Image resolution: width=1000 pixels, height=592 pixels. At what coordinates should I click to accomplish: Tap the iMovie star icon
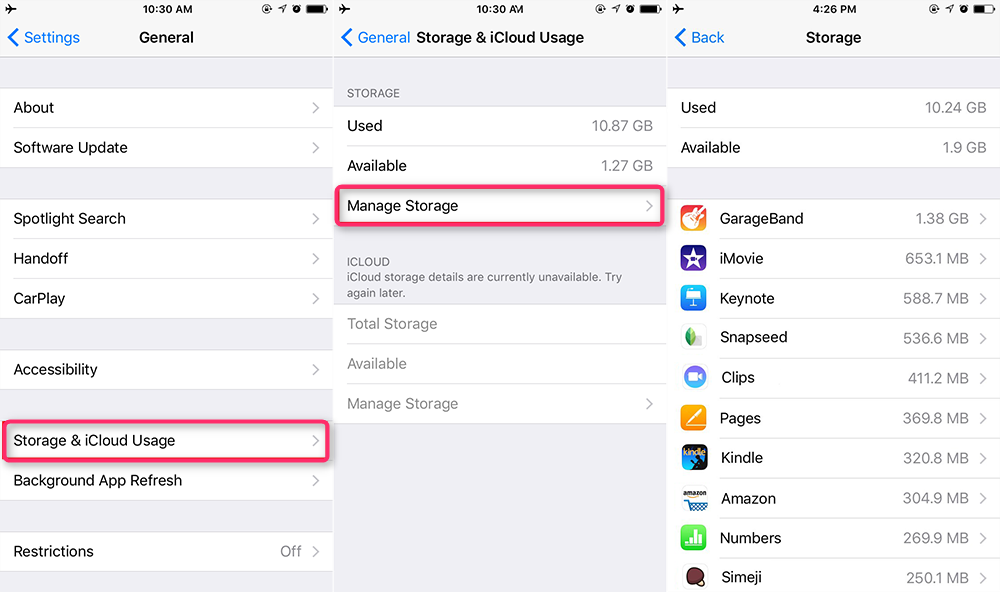tap(694, 258)
